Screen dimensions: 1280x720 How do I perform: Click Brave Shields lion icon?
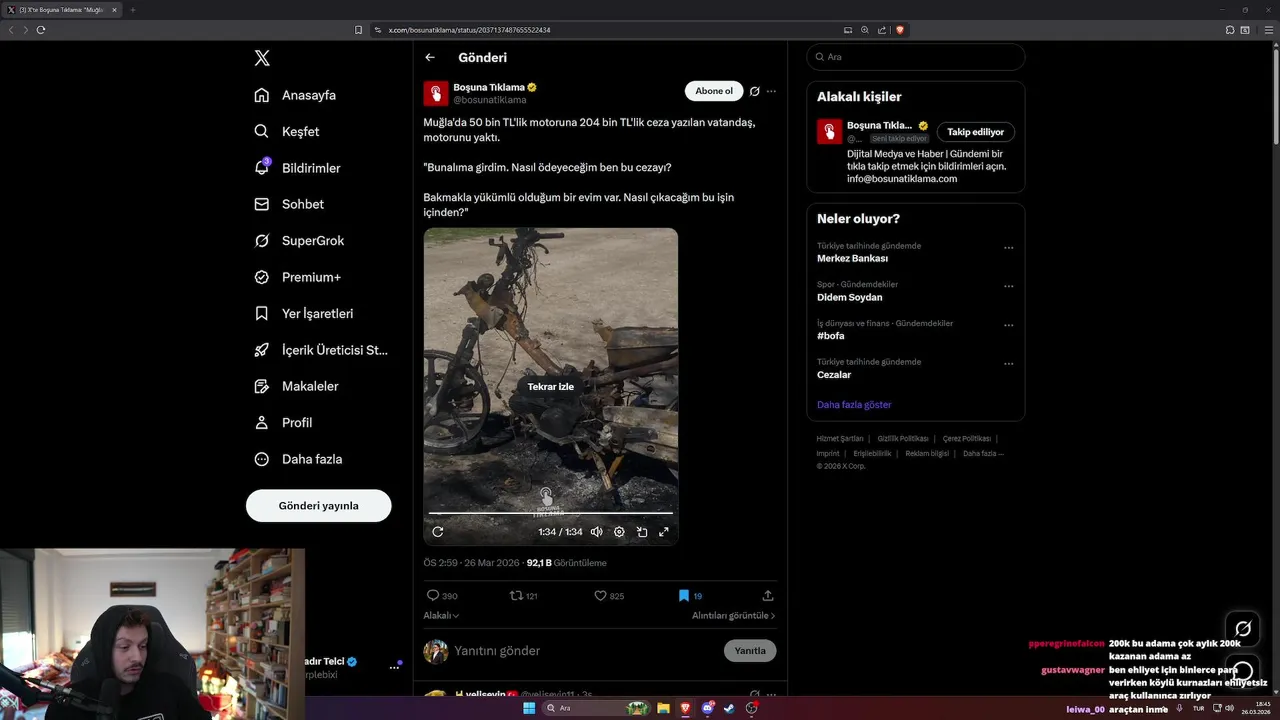pos(900,30)
